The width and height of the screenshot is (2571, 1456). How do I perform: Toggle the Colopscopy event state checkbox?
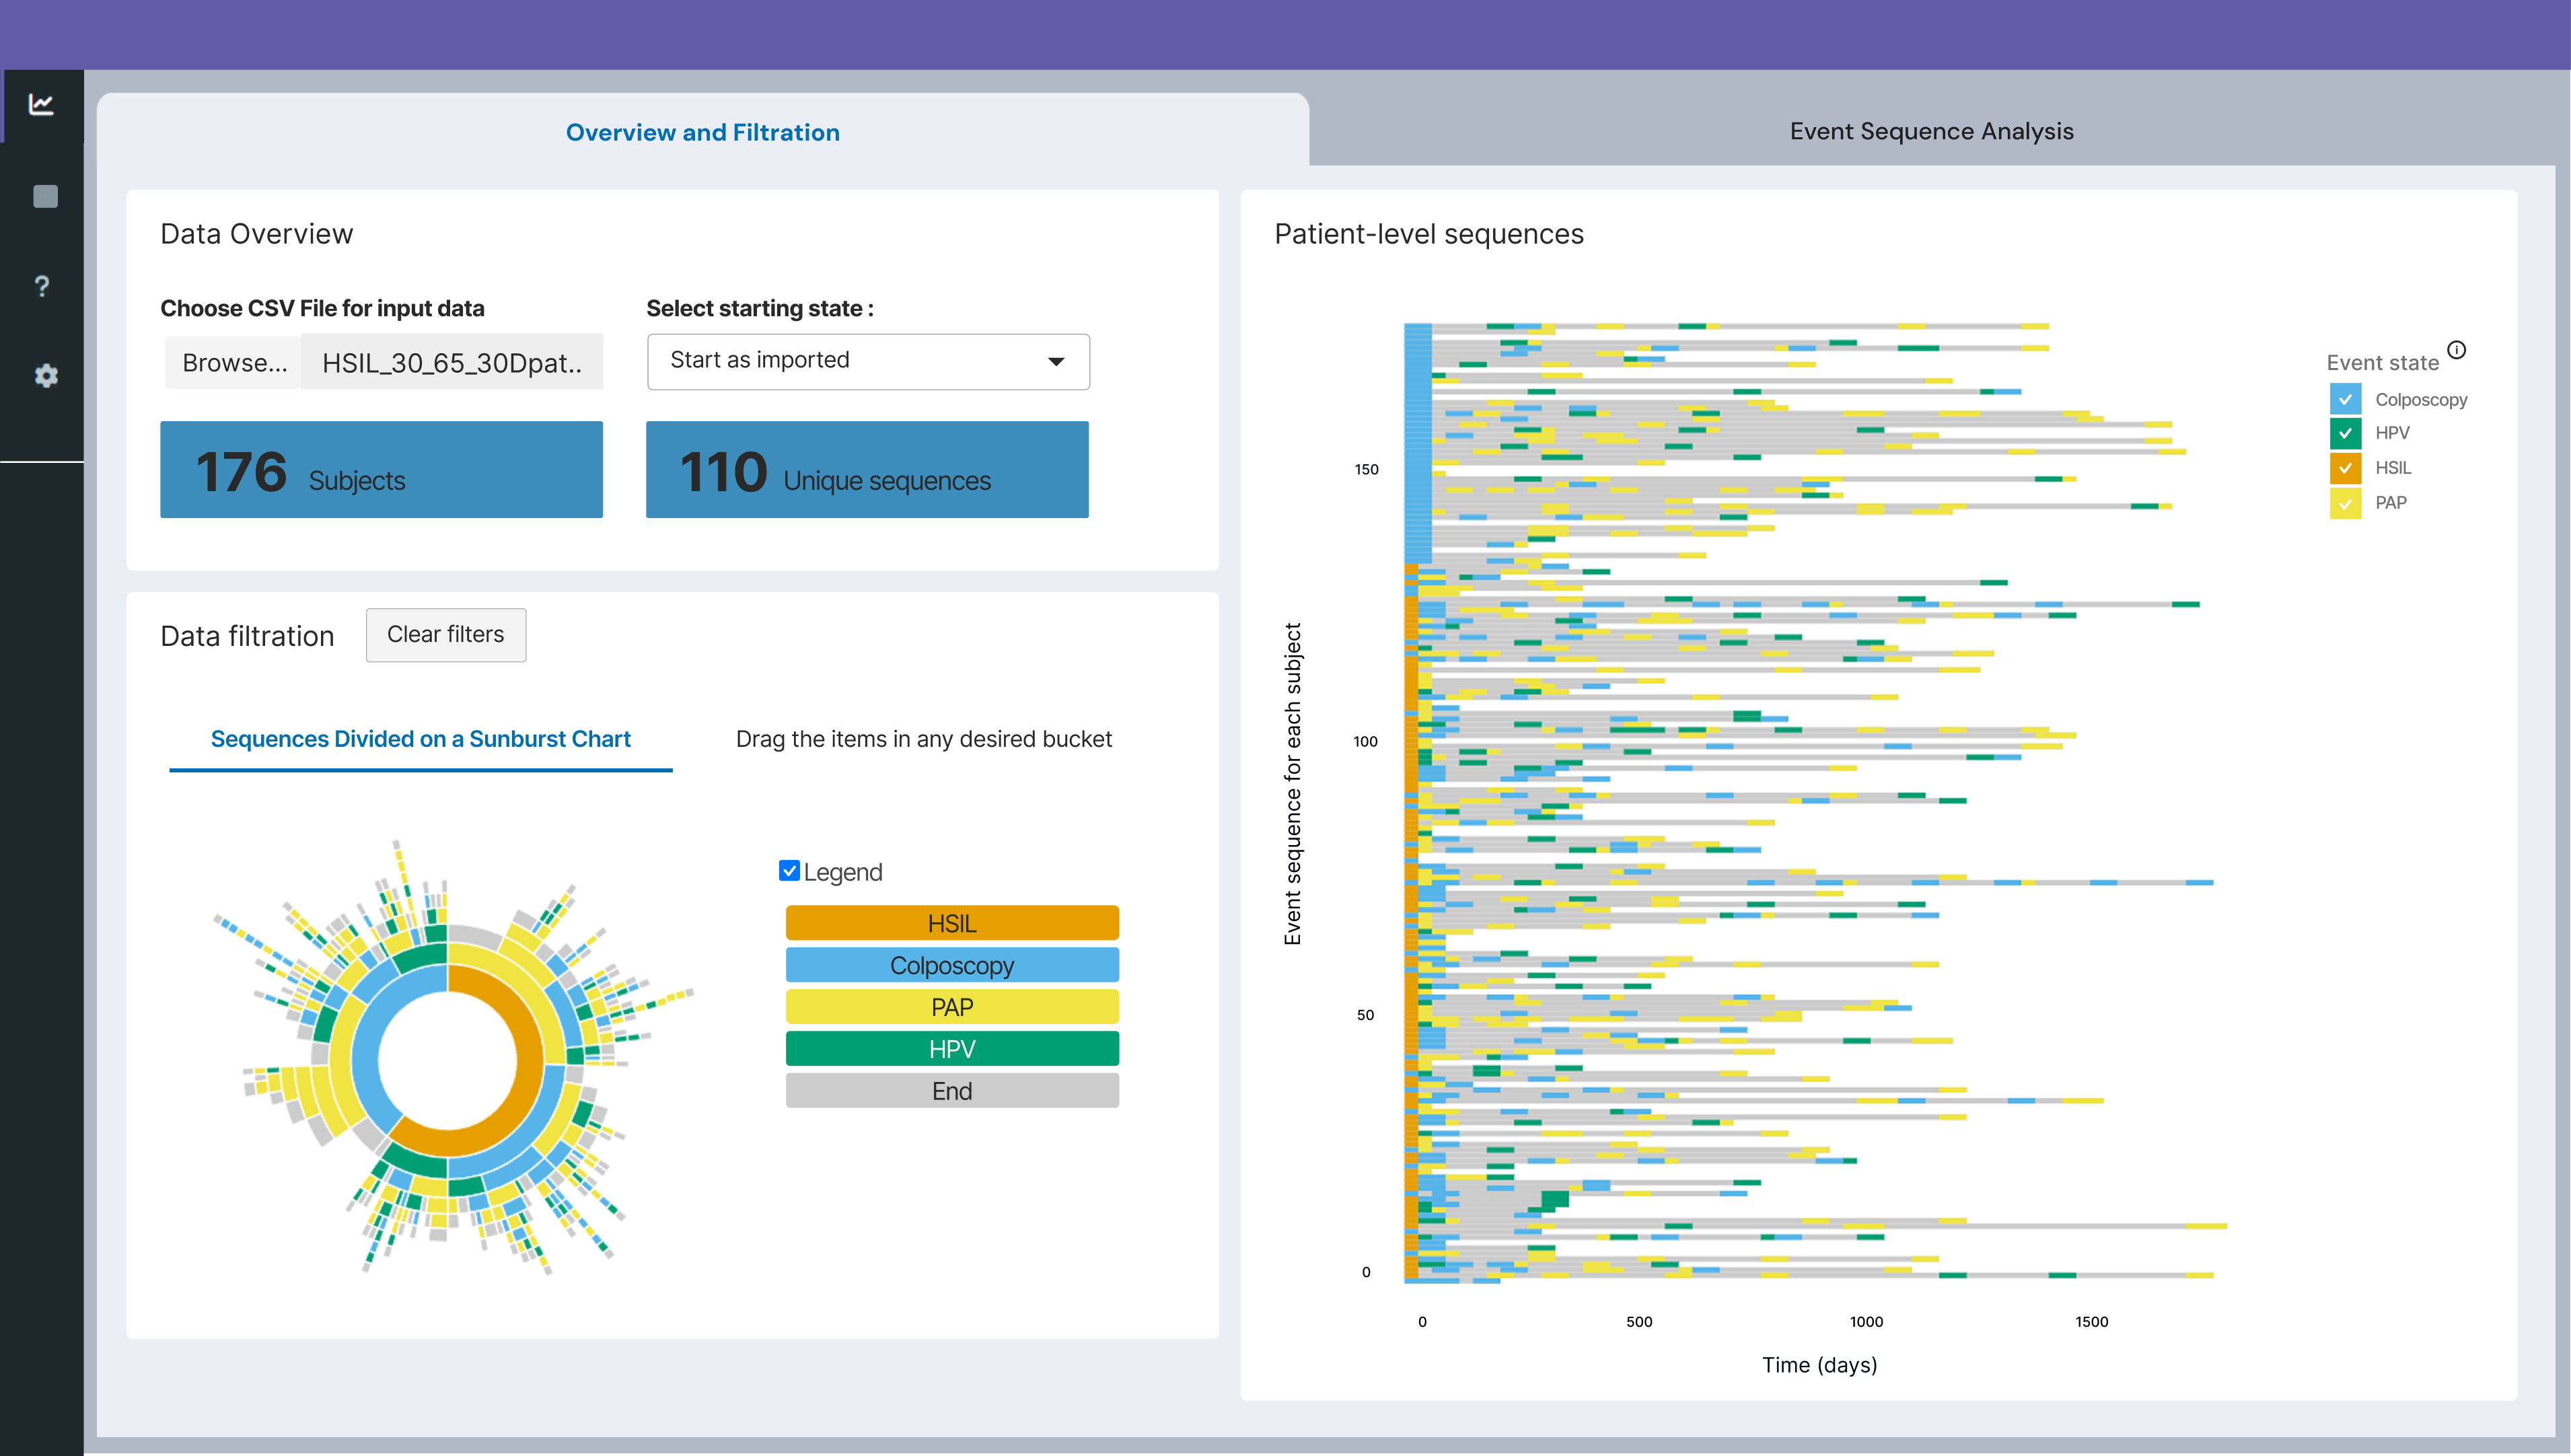coord(2345,399)
